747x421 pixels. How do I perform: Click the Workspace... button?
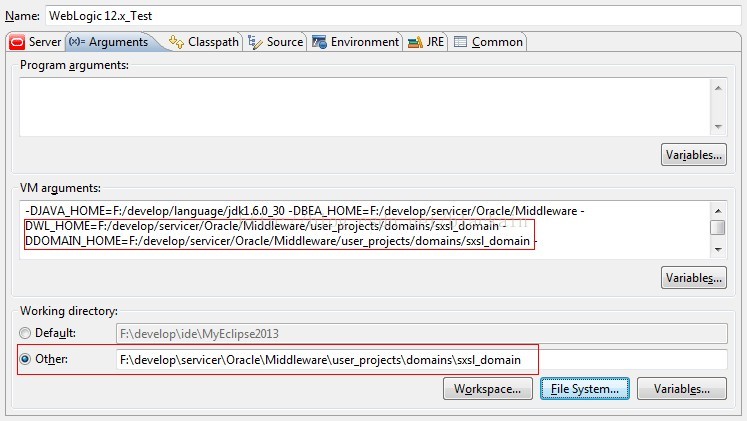point(488,389)
